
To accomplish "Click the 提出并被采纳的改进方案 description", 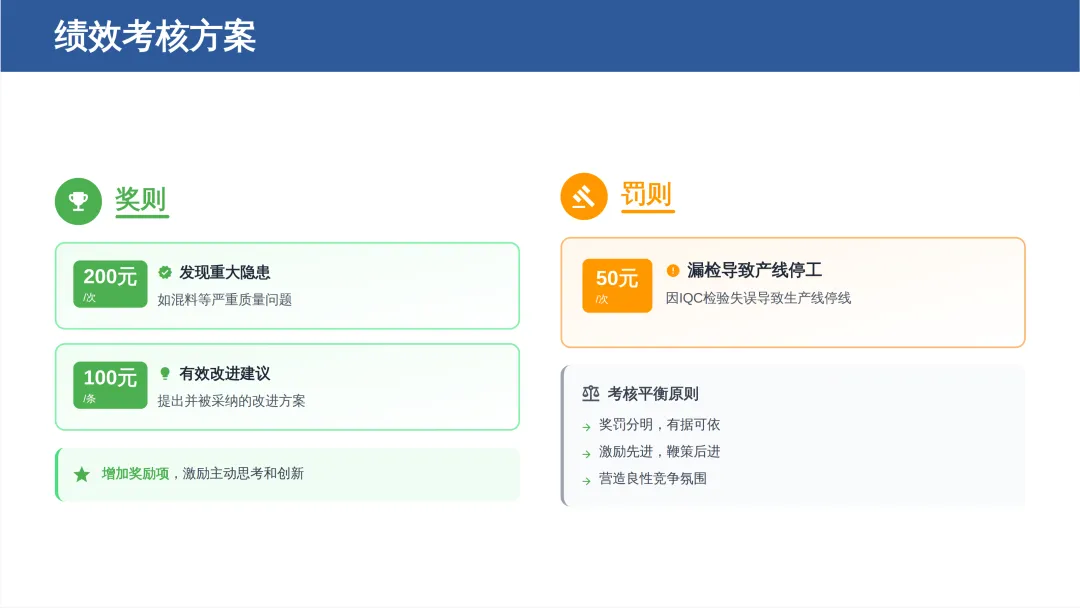I will pyautogui.click(x=231, y=401).
